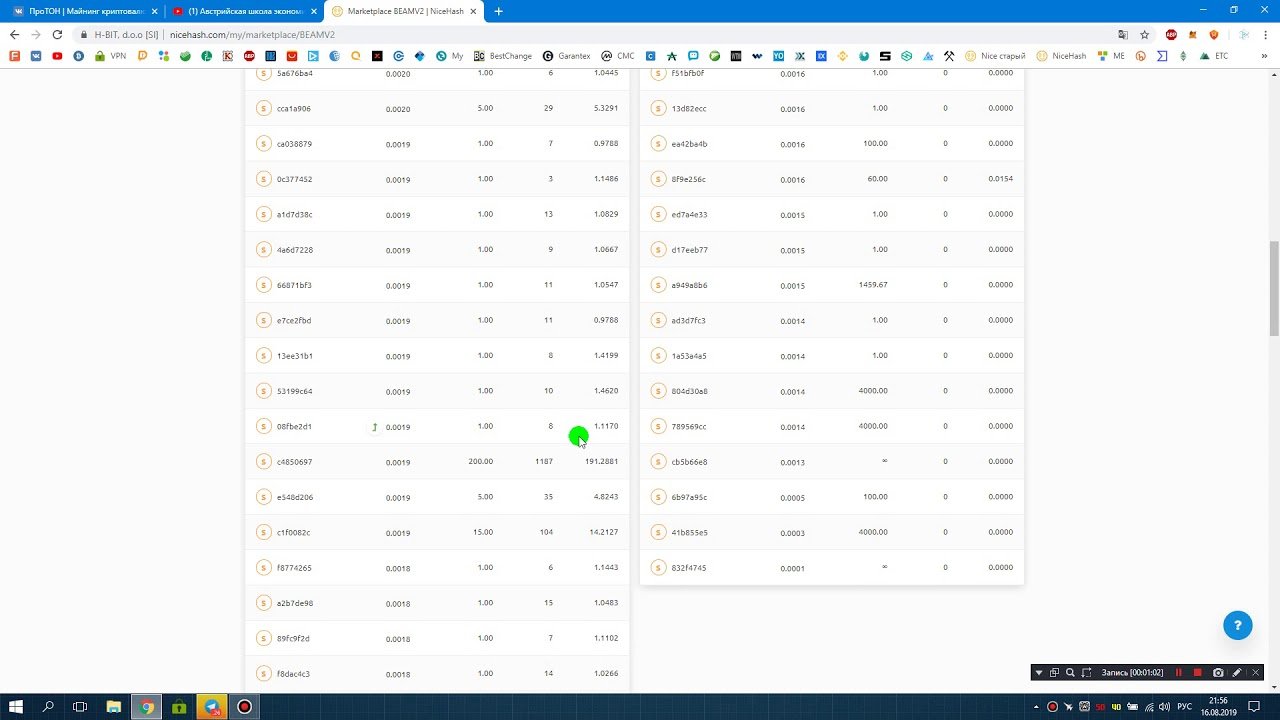Open the Nice старый bookmark
Screen dimensions: 1280x720
[x=995, y=56]
